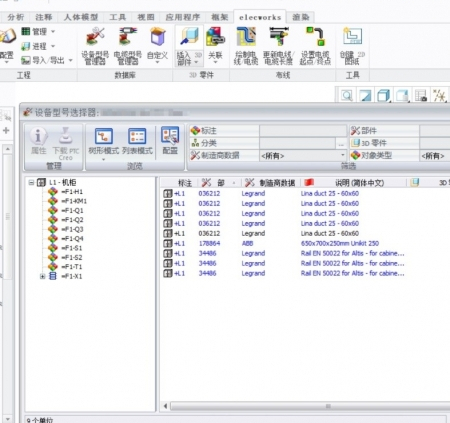450x423 pixels.
Task: Open the 属性 info icon in selector
Action: [x=38, y=136]
